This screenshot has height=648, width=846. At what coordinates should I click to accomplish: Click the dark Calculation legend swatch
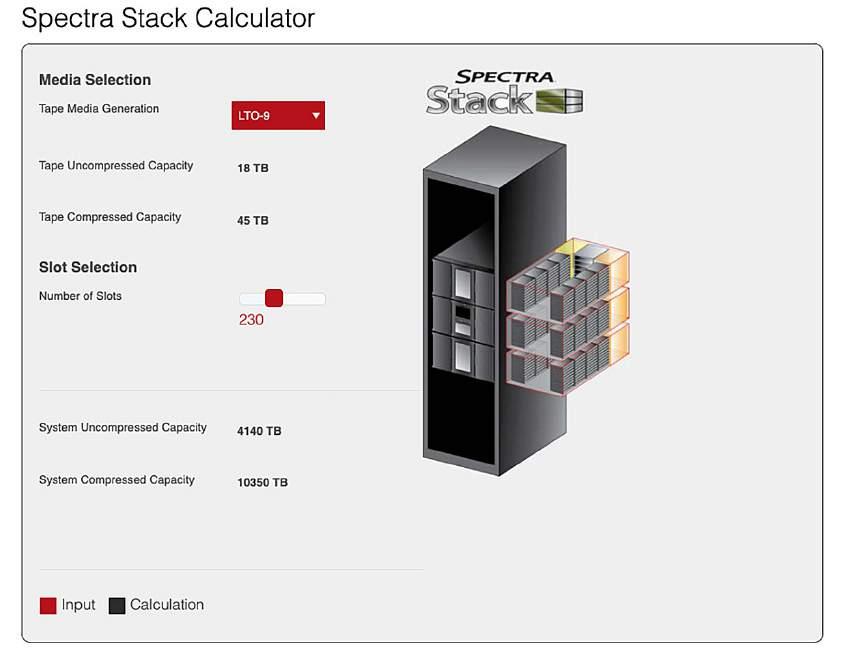tap(117, 605)
